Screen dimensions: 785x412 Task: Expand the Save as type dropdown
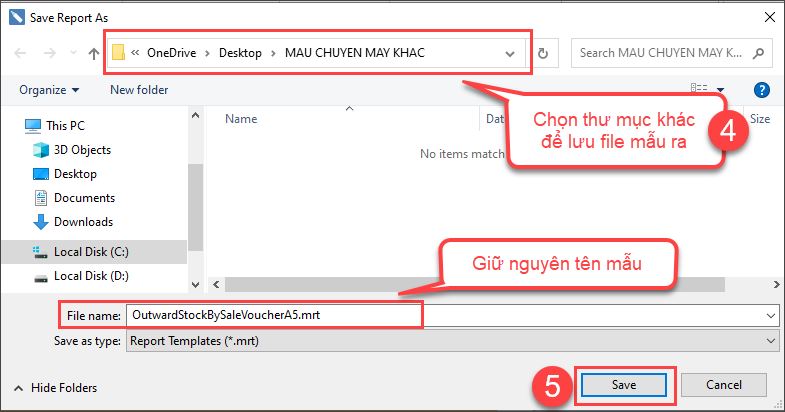(769, 341)
